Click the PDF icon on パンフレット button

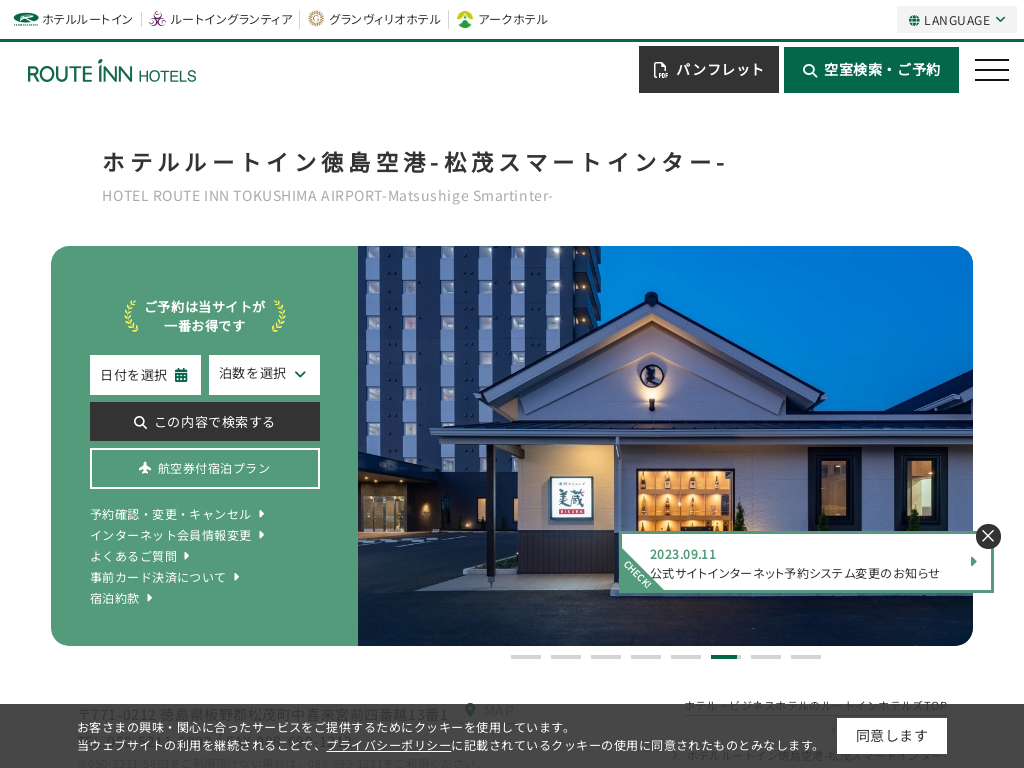pyautogui.click(x=660, y=70)
